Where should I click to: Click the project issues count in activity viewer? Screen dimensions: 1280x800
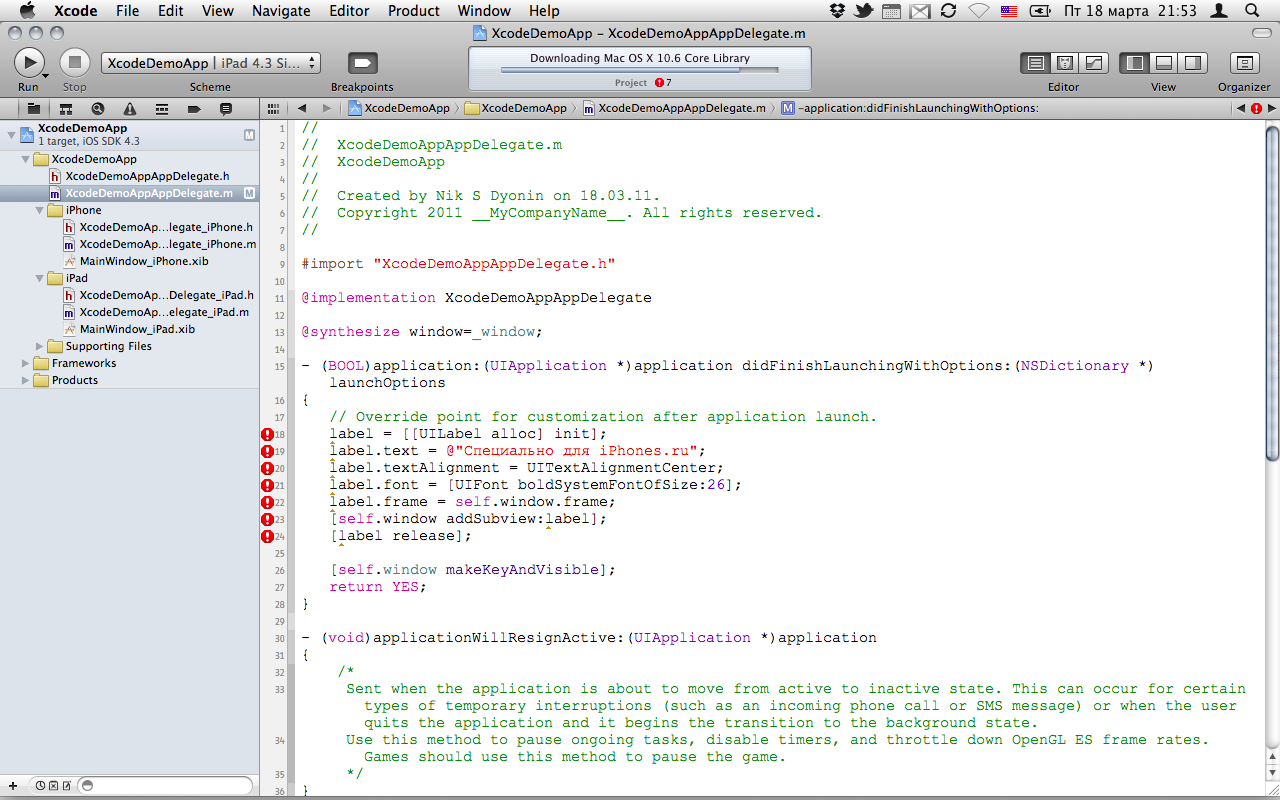(x=664, y=83)
